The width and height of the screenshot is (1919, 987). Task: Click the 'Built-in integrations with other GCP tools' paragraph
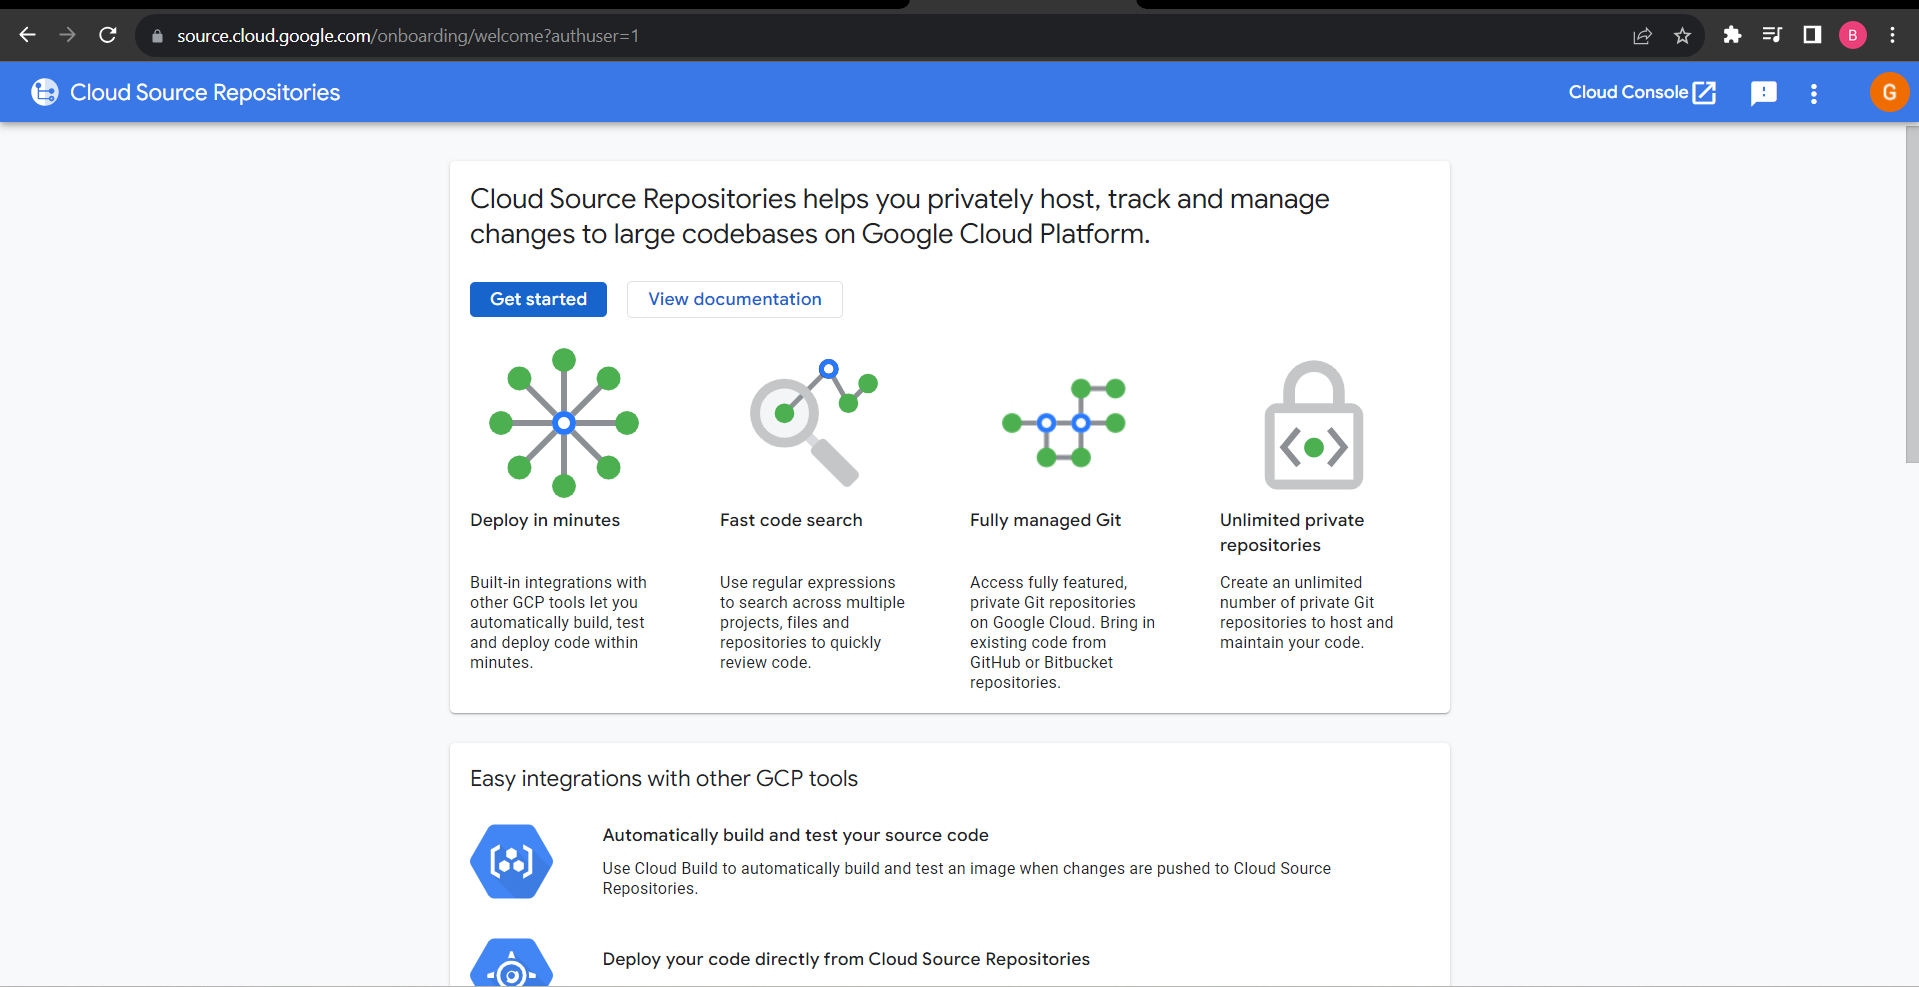[x=558, y=622]
